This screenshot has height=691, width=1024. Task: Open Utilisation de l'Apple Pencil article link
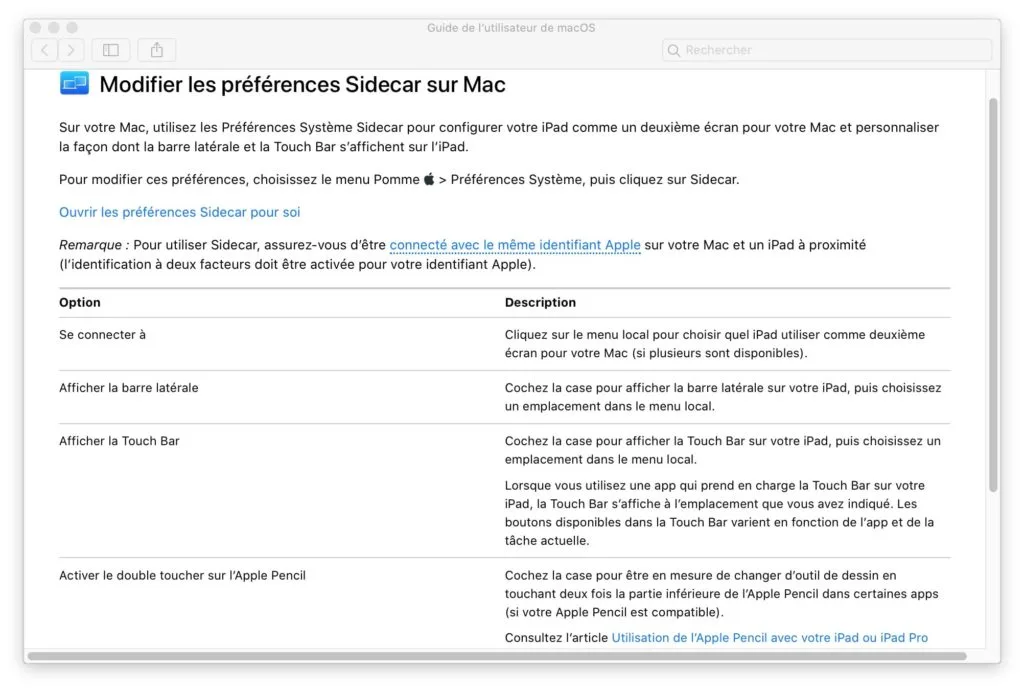point(769,637)
